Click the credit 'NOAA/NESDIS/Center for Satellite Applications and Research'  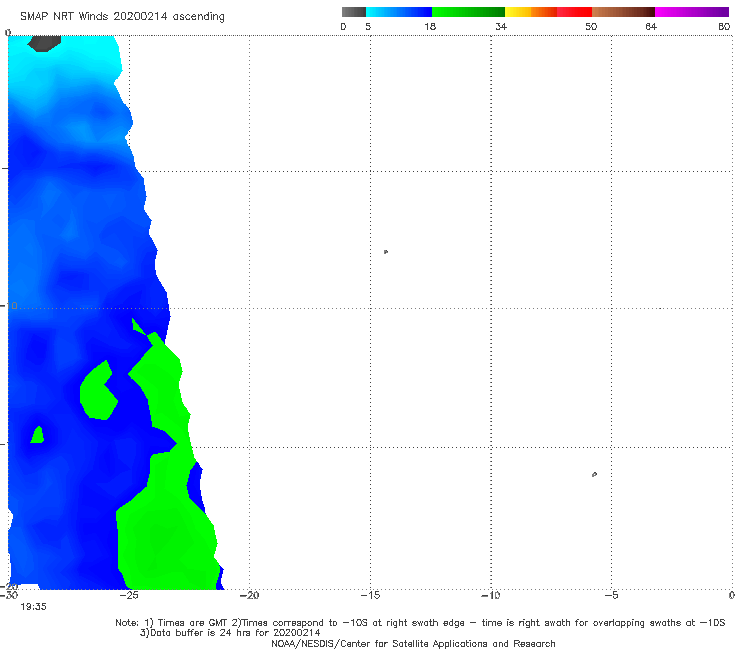click(413, 644)
